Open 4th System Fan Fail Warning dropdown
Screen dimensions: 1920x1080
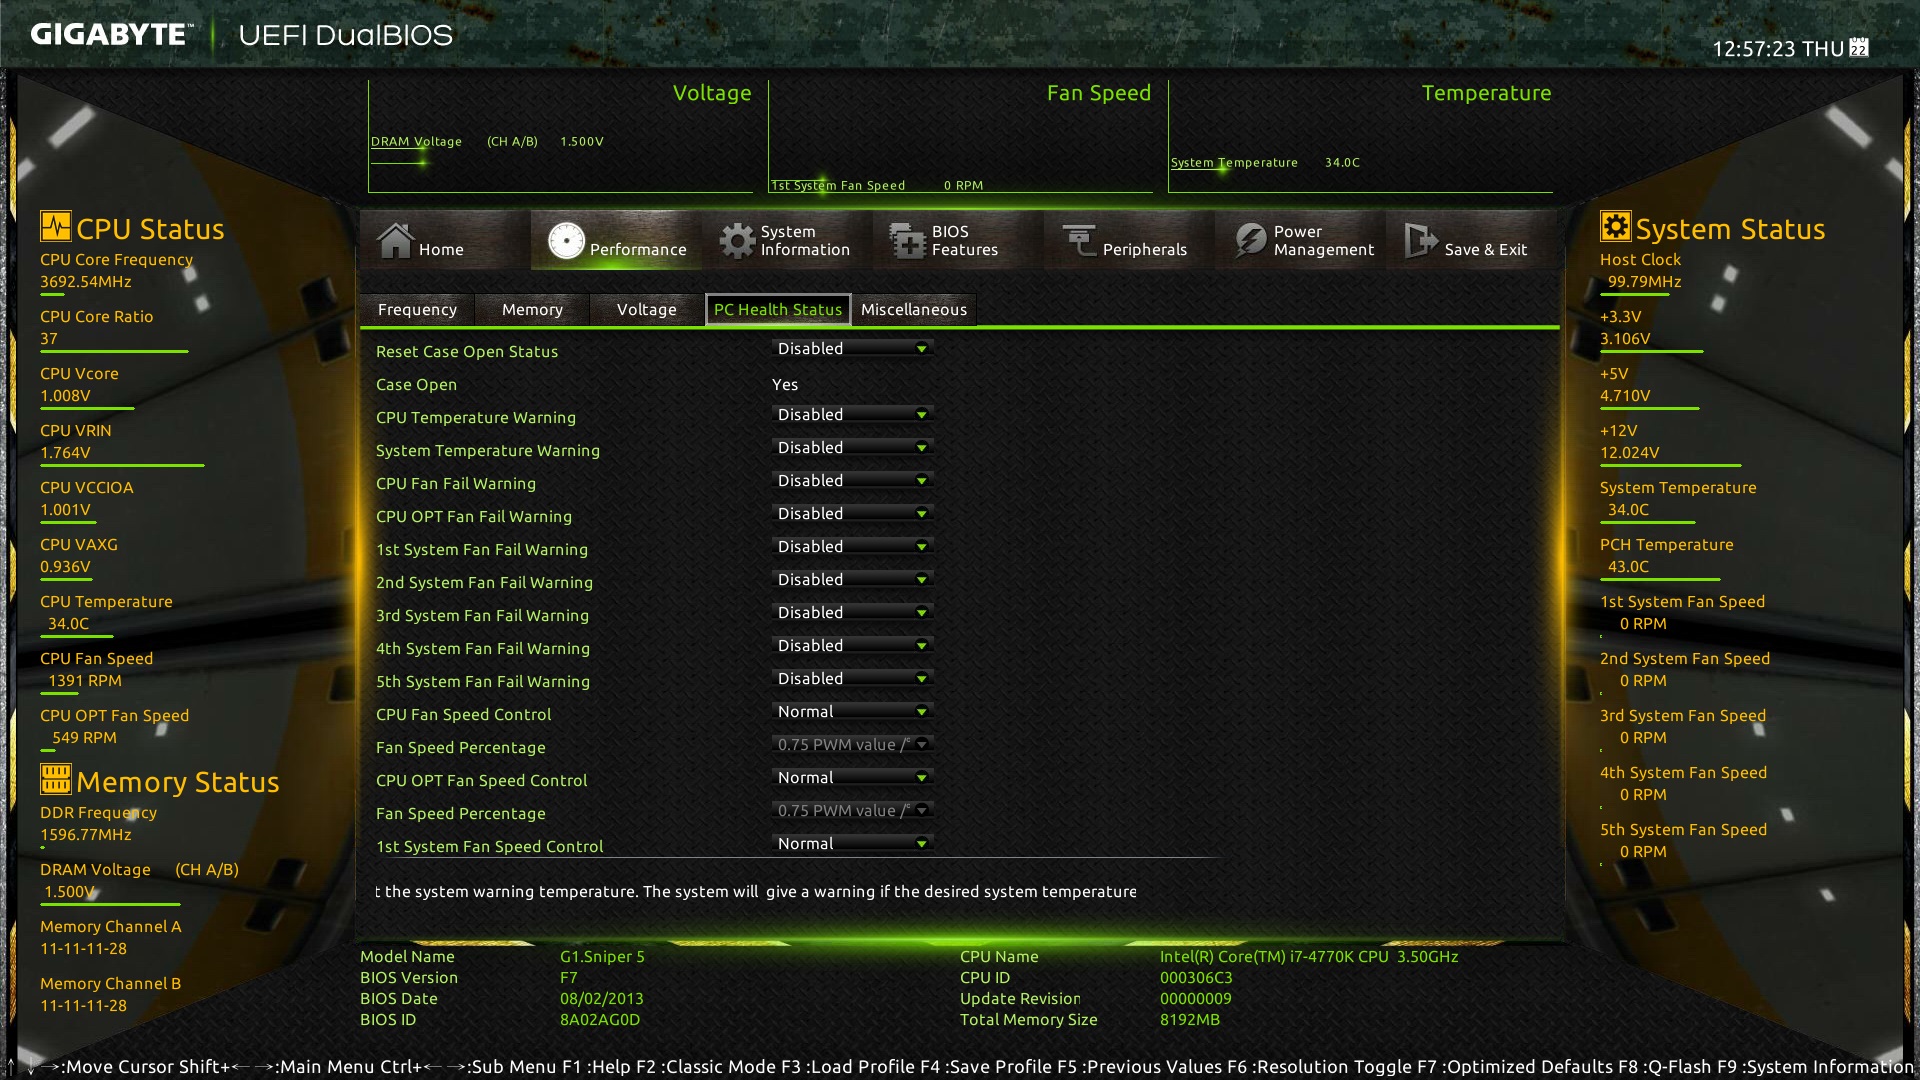click(x=853, y=645)
